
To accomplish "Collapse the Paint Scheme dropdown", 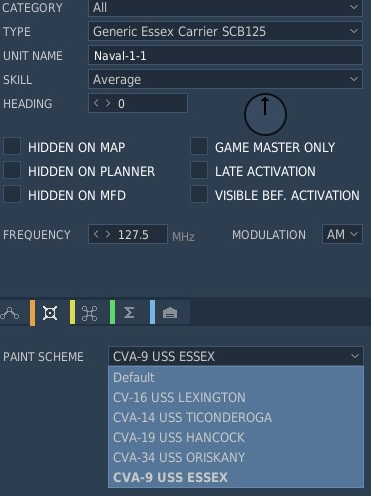I will click(236, 356).
